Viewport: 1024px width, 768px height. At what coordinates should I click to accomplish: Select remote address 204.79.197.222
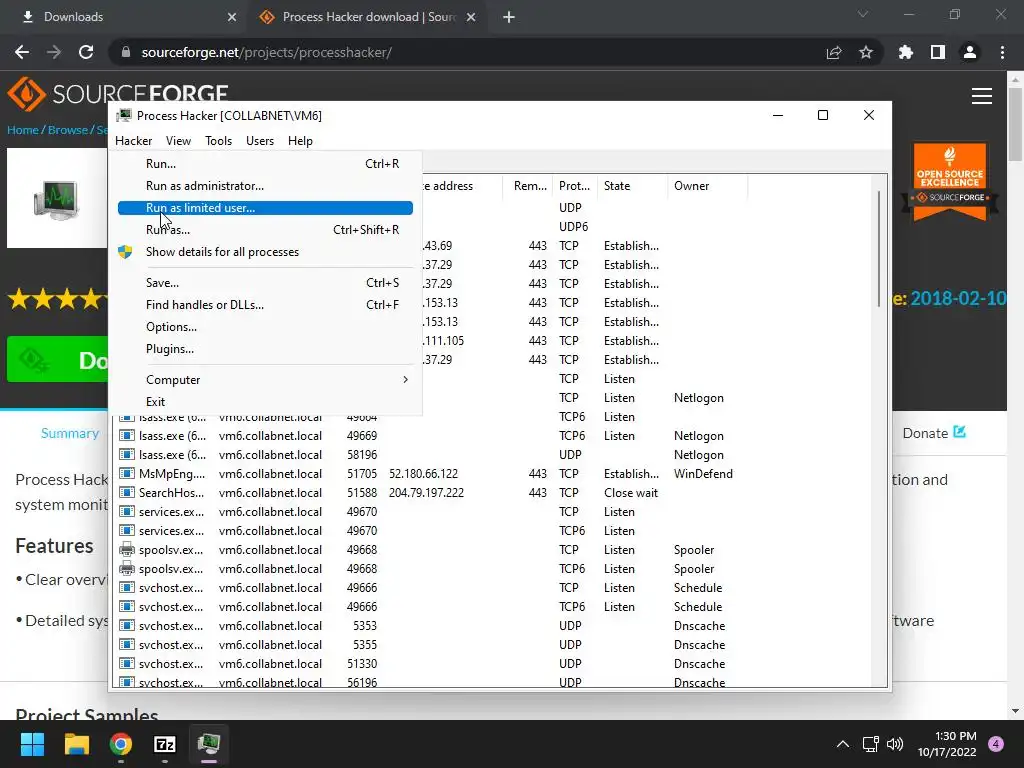point(426,493)
